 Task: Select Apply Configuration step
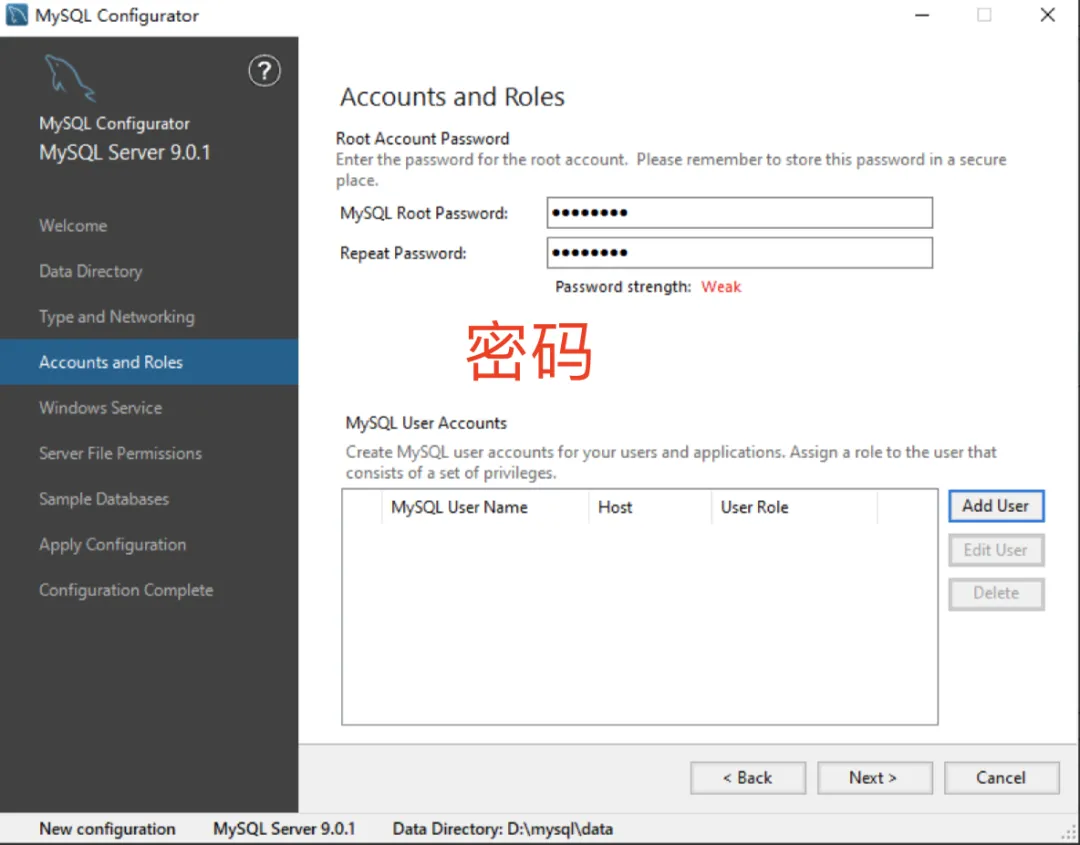113,545
